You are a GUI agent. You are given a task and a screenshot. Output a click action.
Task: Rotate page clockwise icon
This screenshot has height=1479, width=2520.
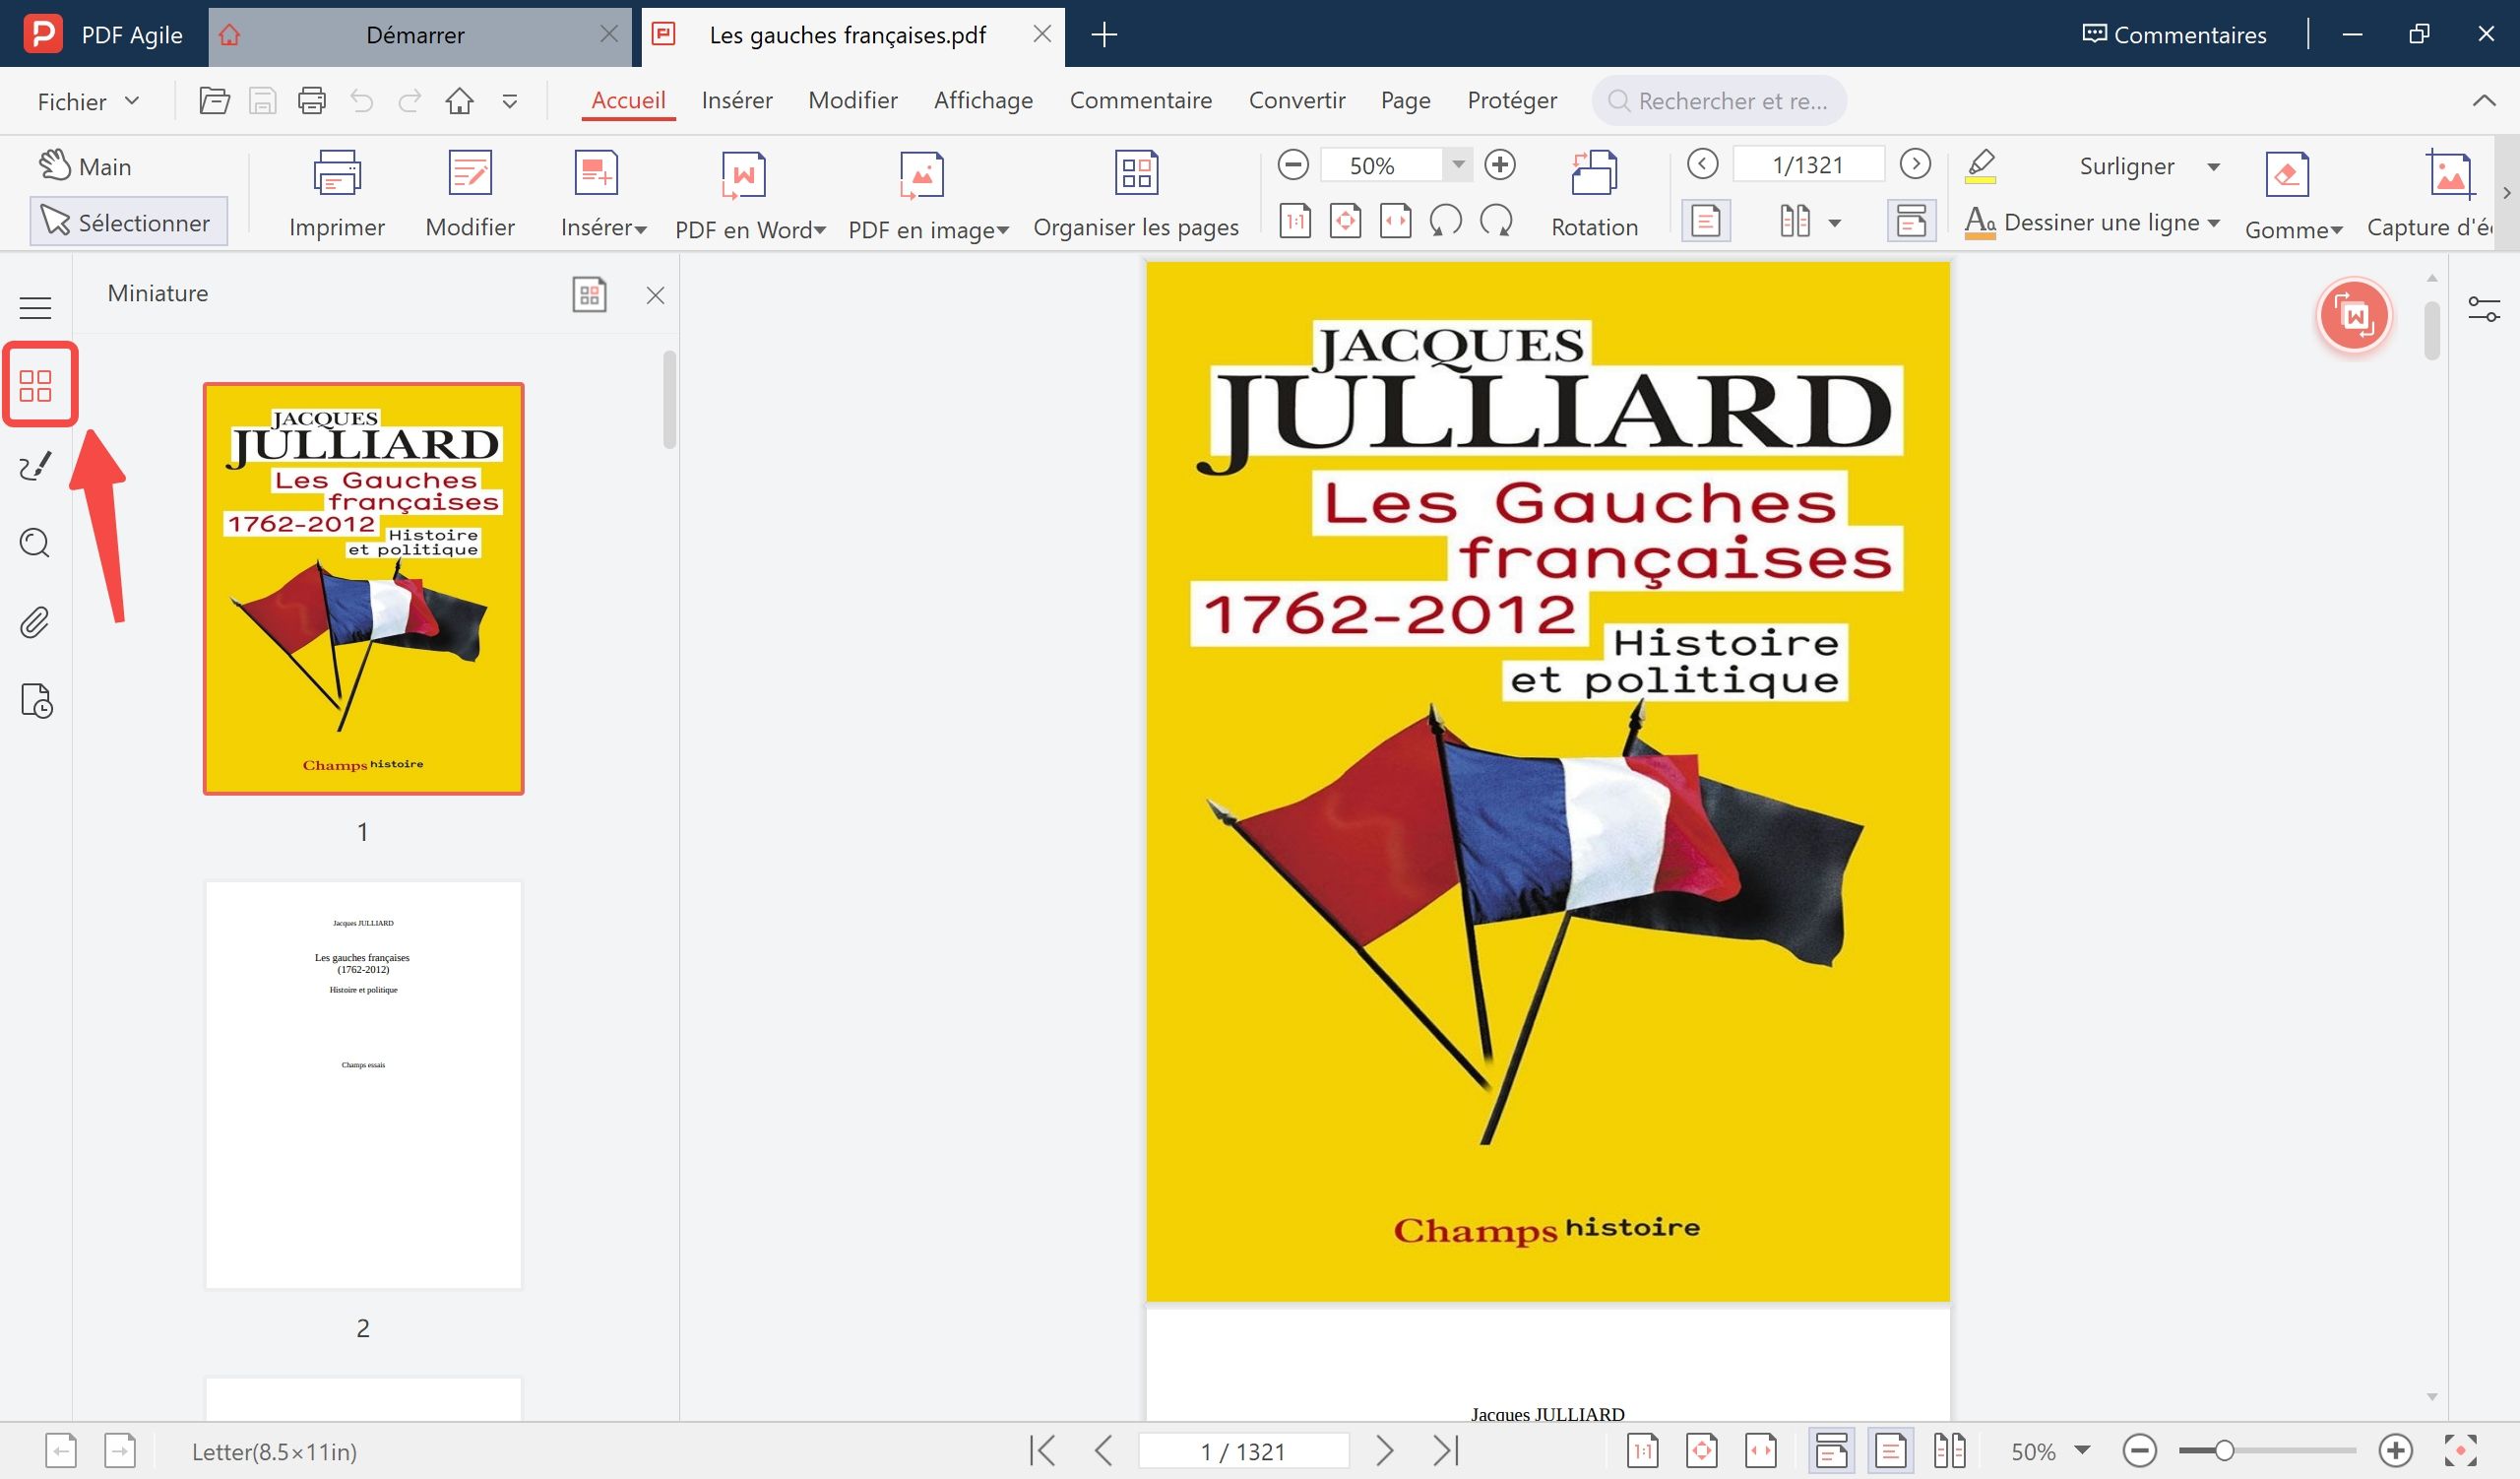coord(1496,221)
